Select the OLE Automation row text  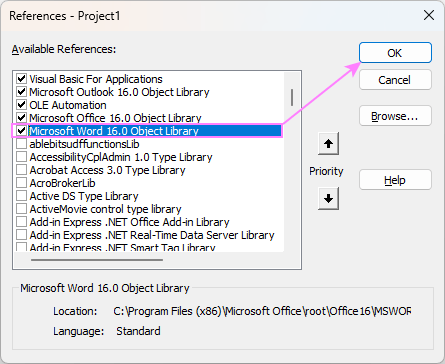point(68,105)
